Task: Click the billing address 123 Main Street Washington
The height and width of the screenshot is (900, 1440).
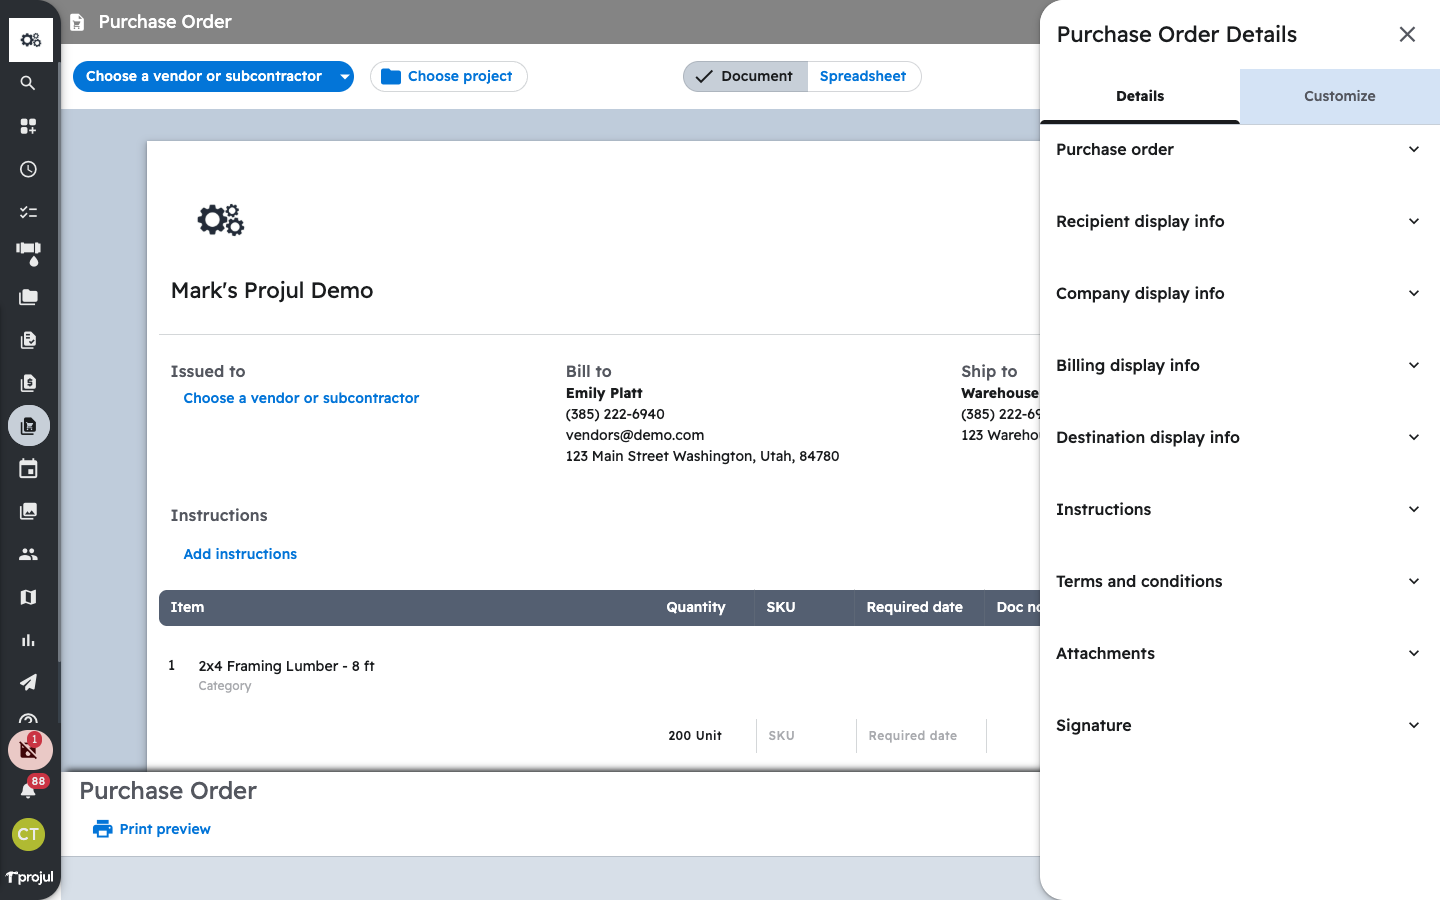Action: pos(702,456)
